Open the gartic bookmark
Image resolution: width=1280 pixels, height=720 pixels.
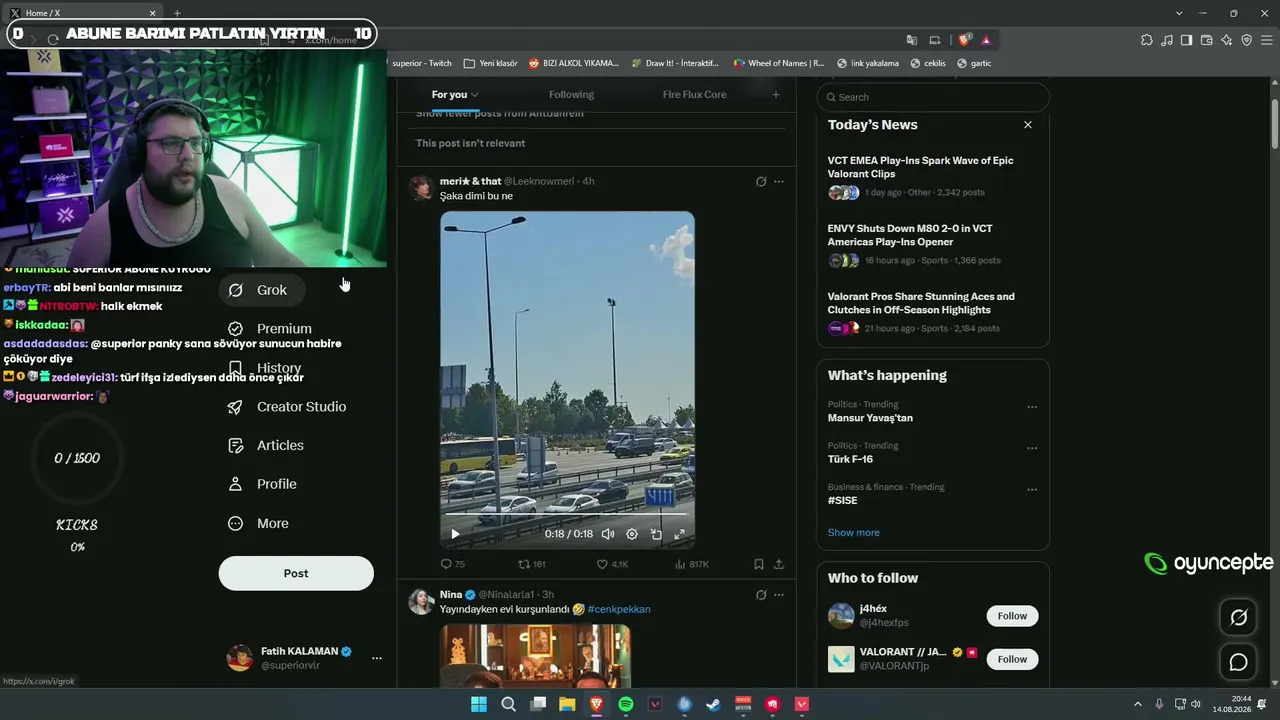coord(974,63)
